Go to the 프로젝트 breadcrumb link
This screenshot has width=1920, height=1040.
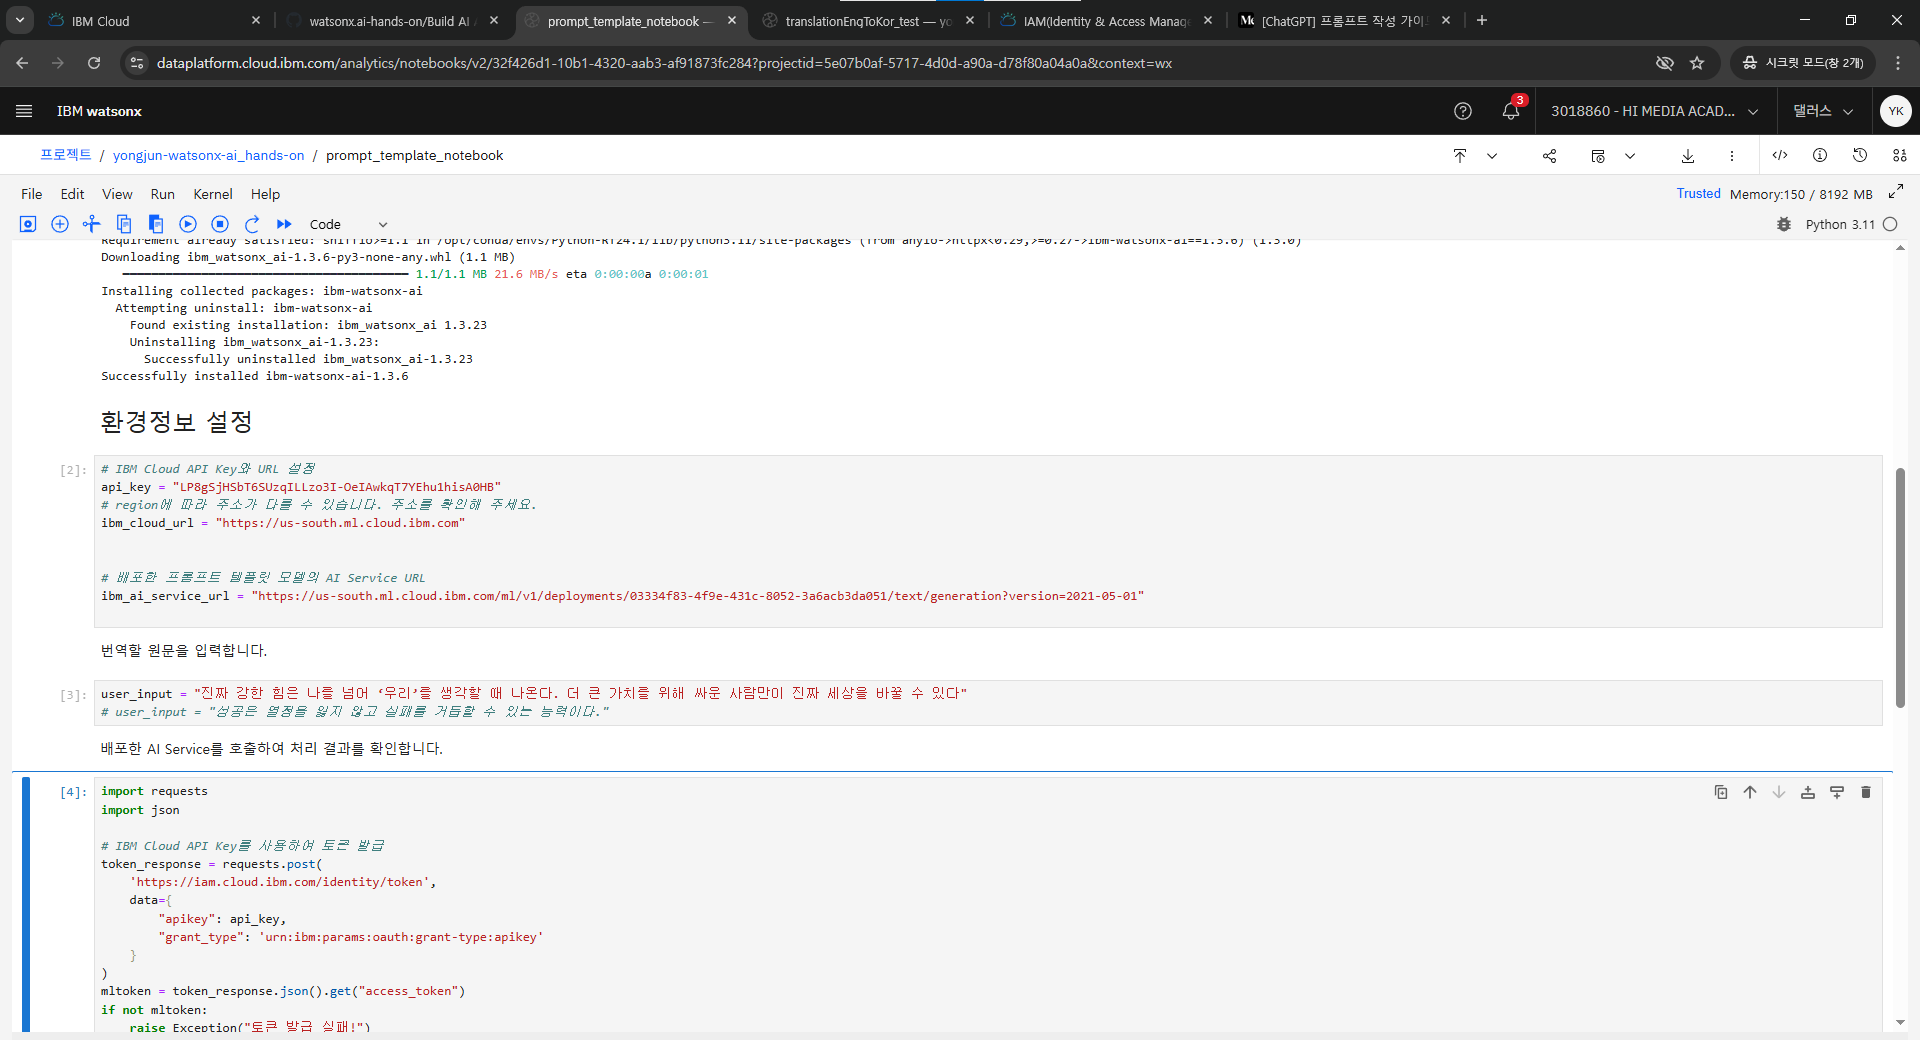pos(66,155)
